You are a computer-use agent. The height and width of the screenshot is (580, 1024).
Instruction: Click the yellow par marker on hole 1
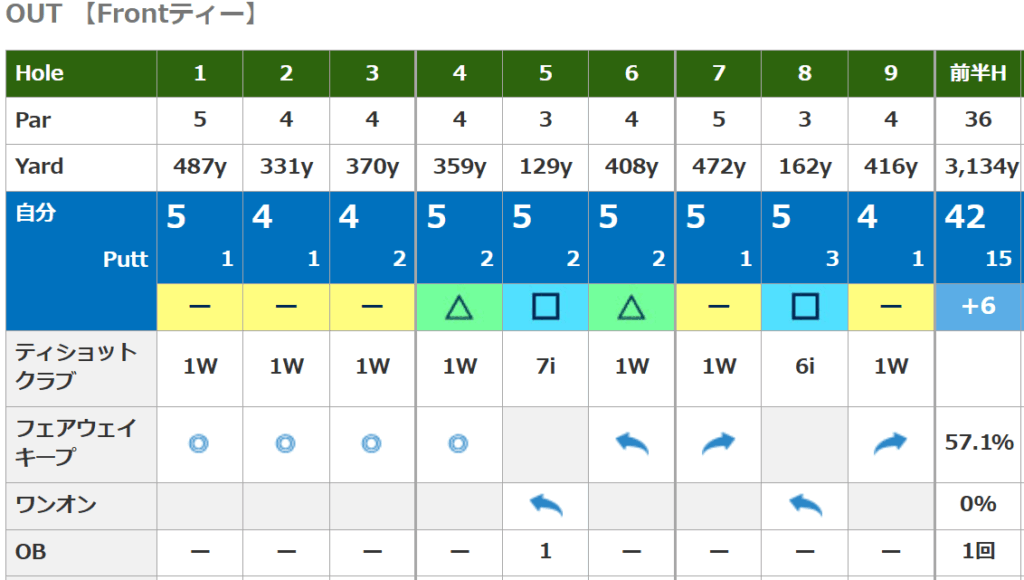[x=199, y=307]
